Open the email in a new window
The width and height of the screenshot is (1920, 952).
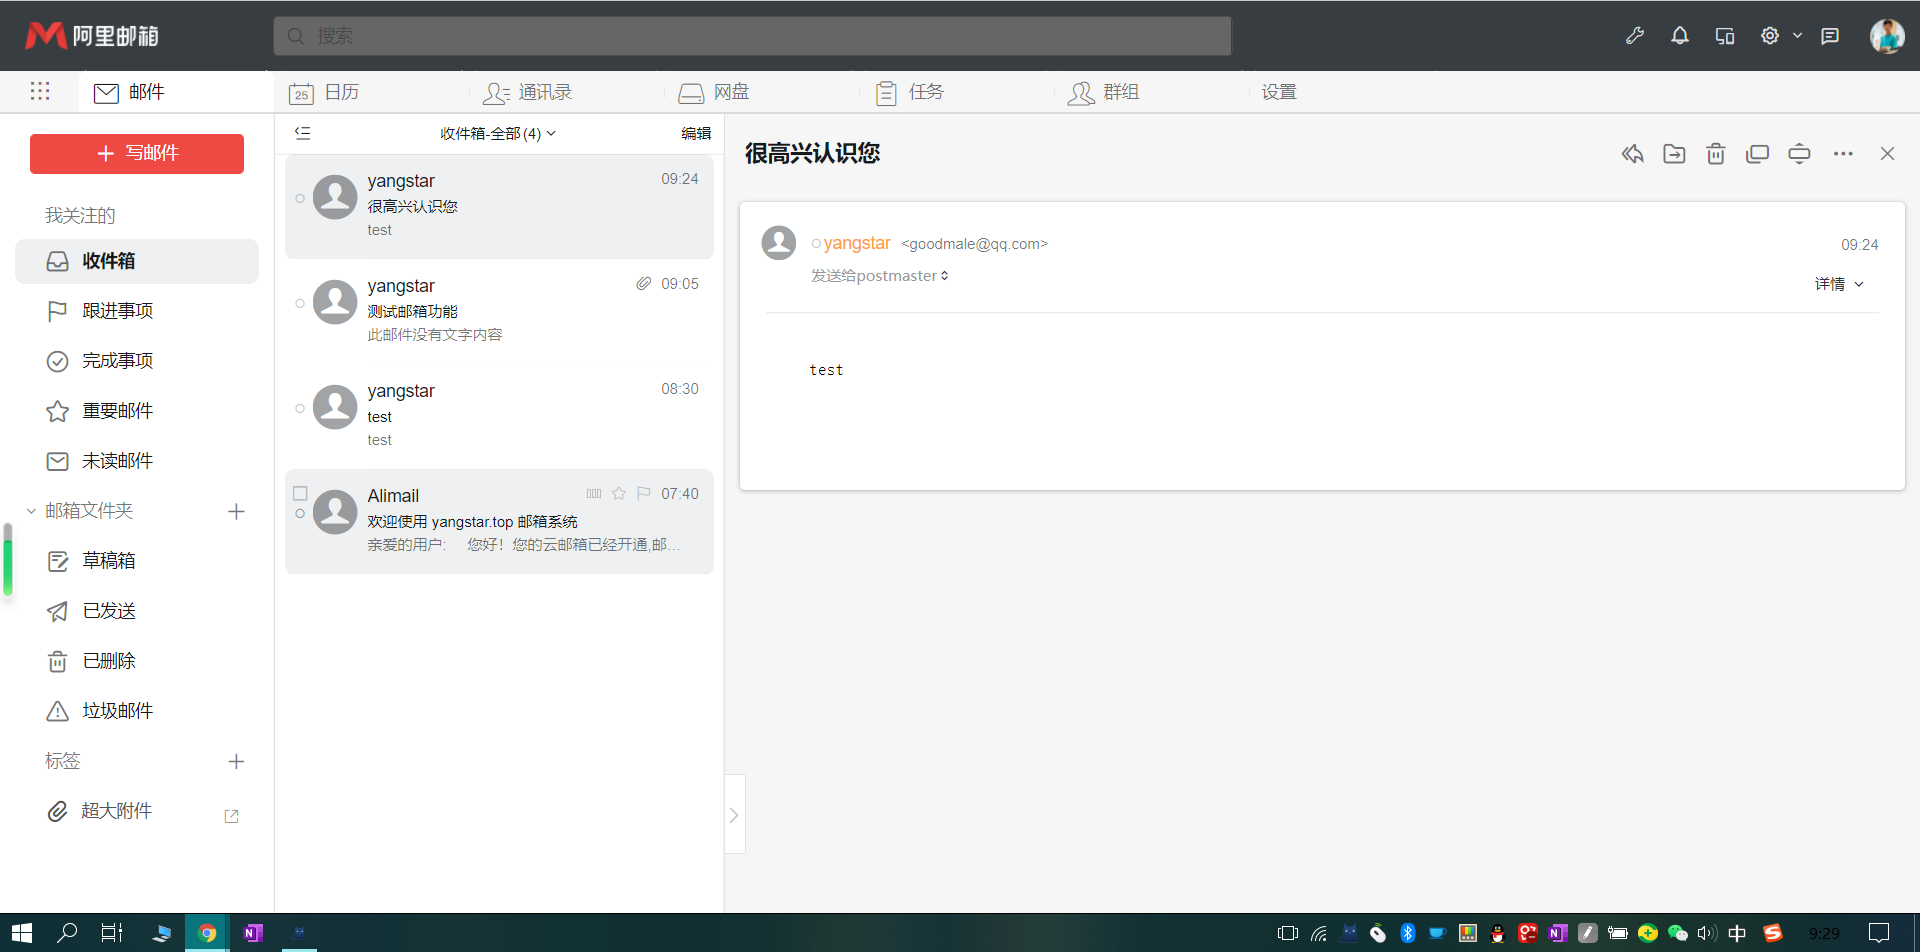[x=1757, y=154]
